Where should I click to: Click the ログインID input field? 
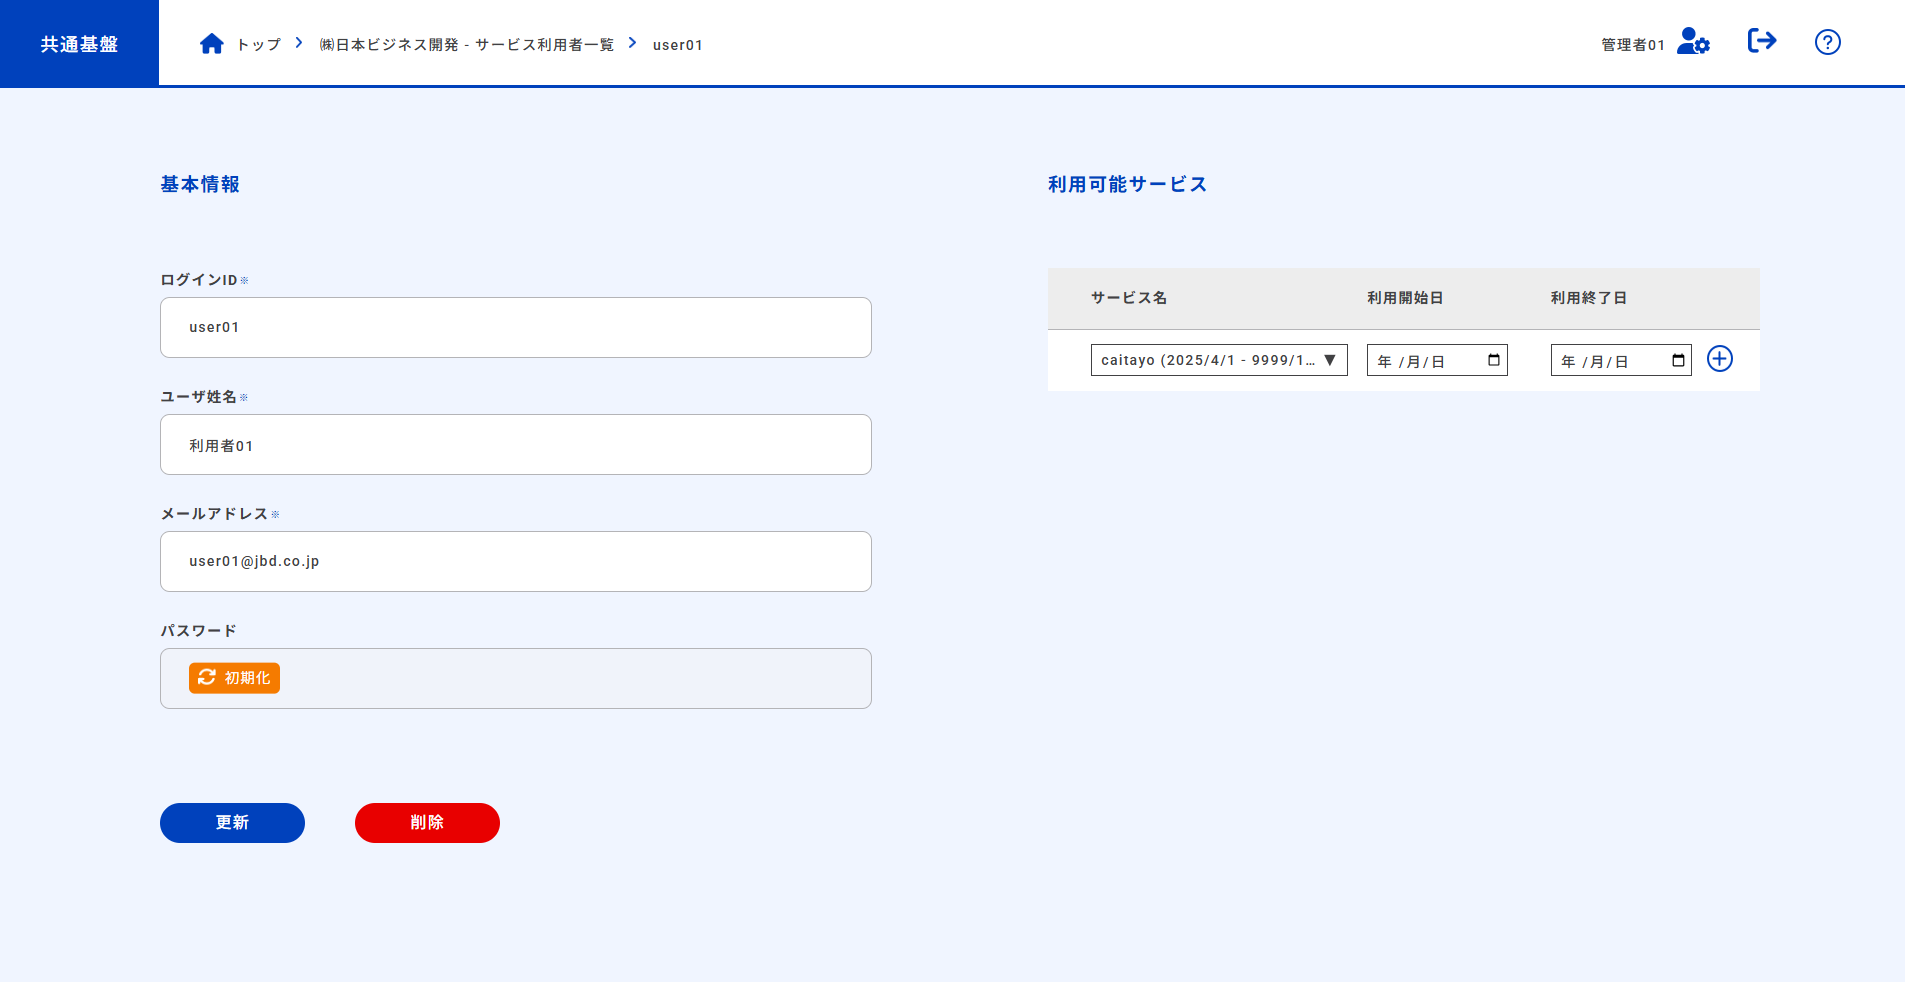tap(515, 327)
